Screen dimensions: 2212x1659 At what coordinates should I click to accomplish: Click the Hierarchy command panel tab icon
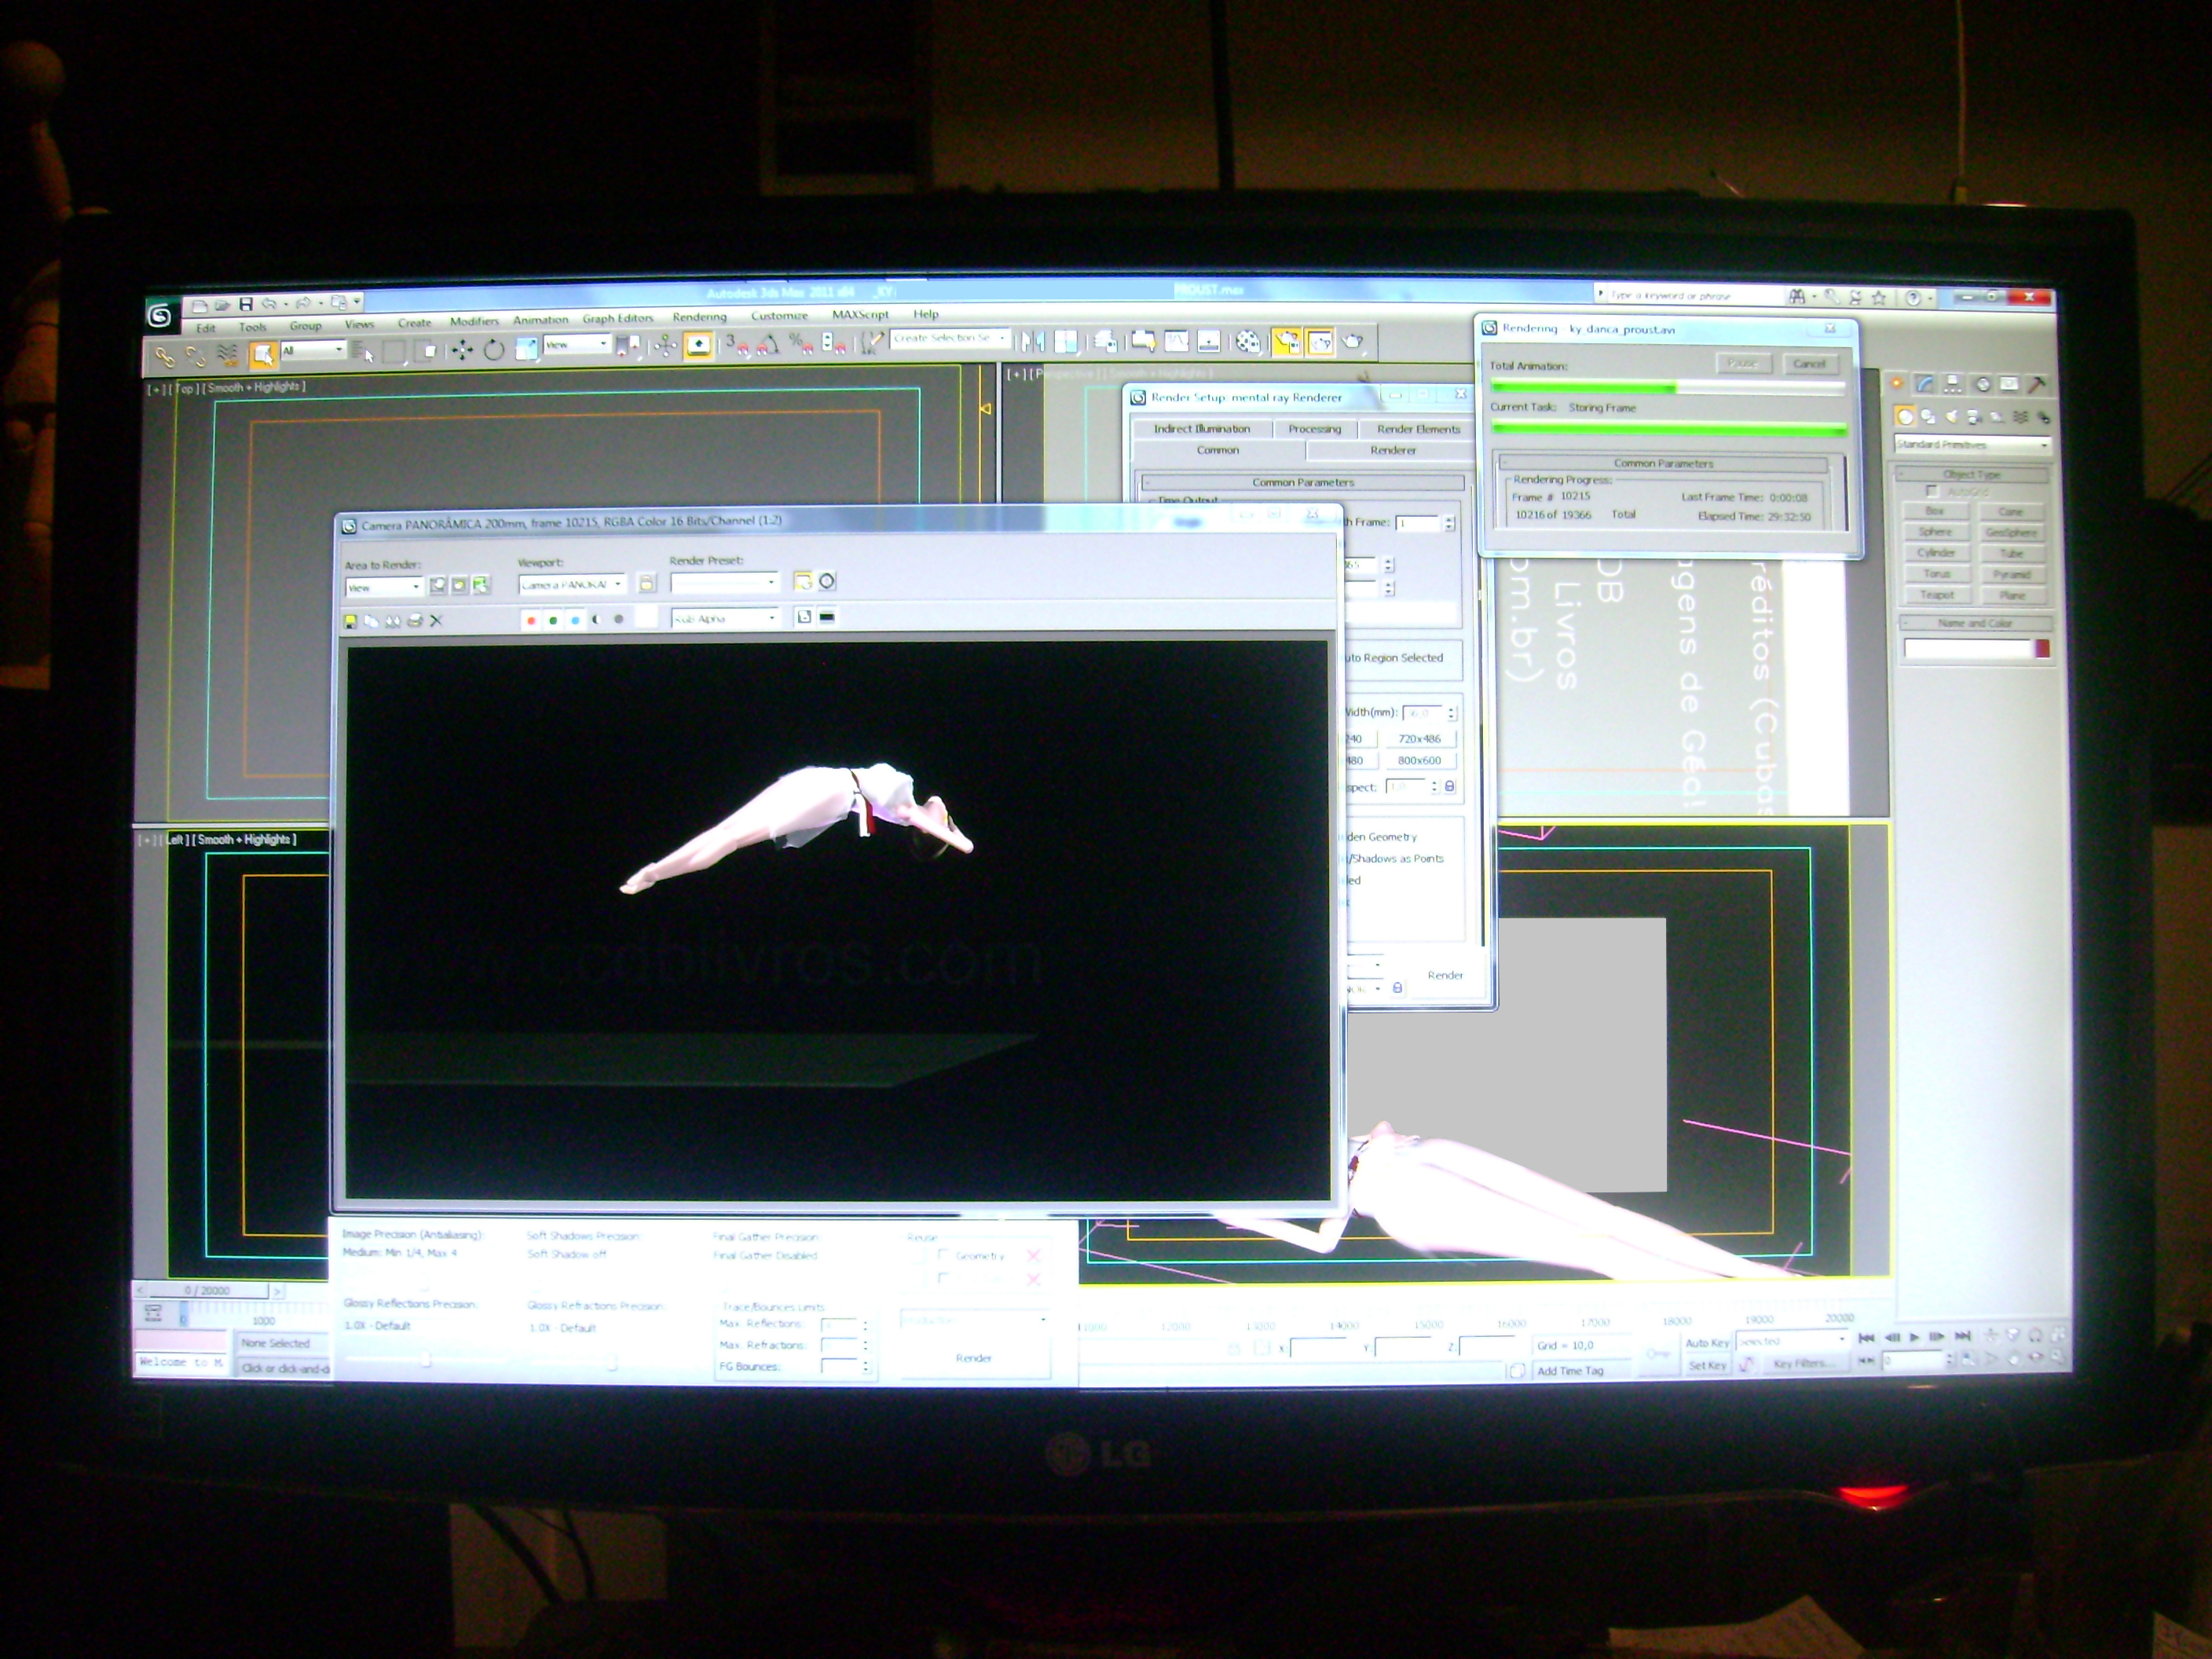tap(1953, 384)
